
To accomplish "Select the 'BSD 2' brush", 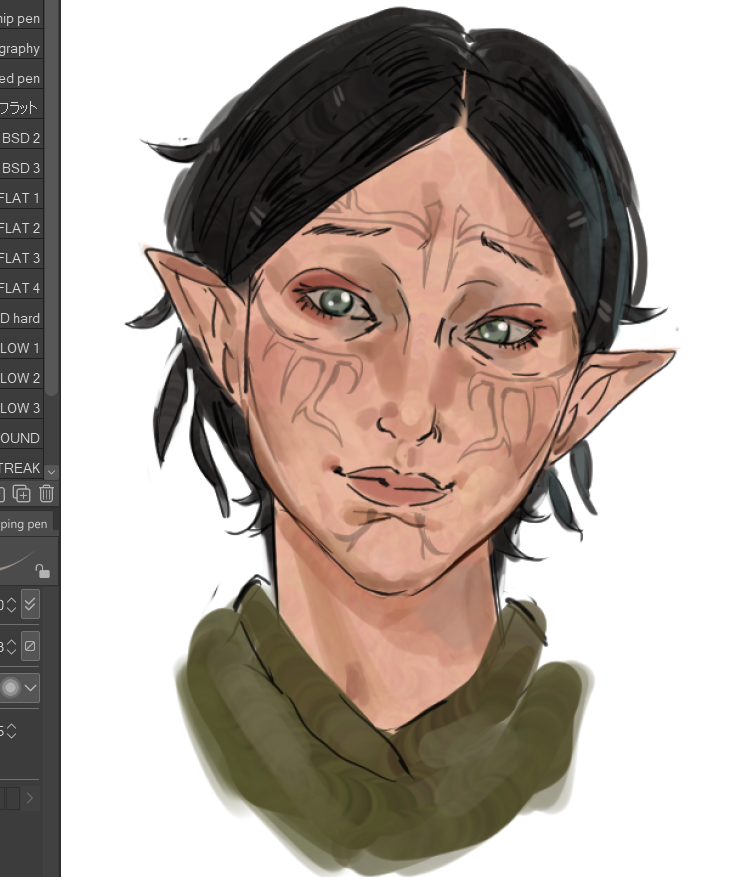I will coord(21,138).
